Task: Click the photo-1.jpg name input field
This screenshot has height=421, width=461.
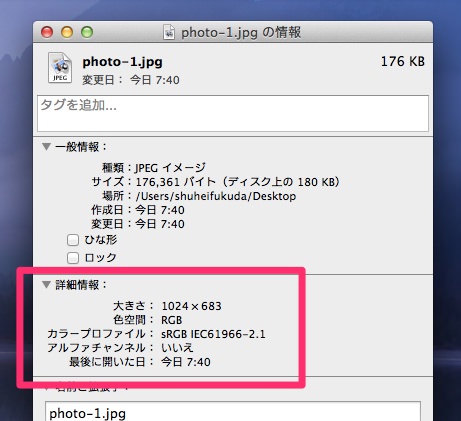Action: click(x=233, y=412)
